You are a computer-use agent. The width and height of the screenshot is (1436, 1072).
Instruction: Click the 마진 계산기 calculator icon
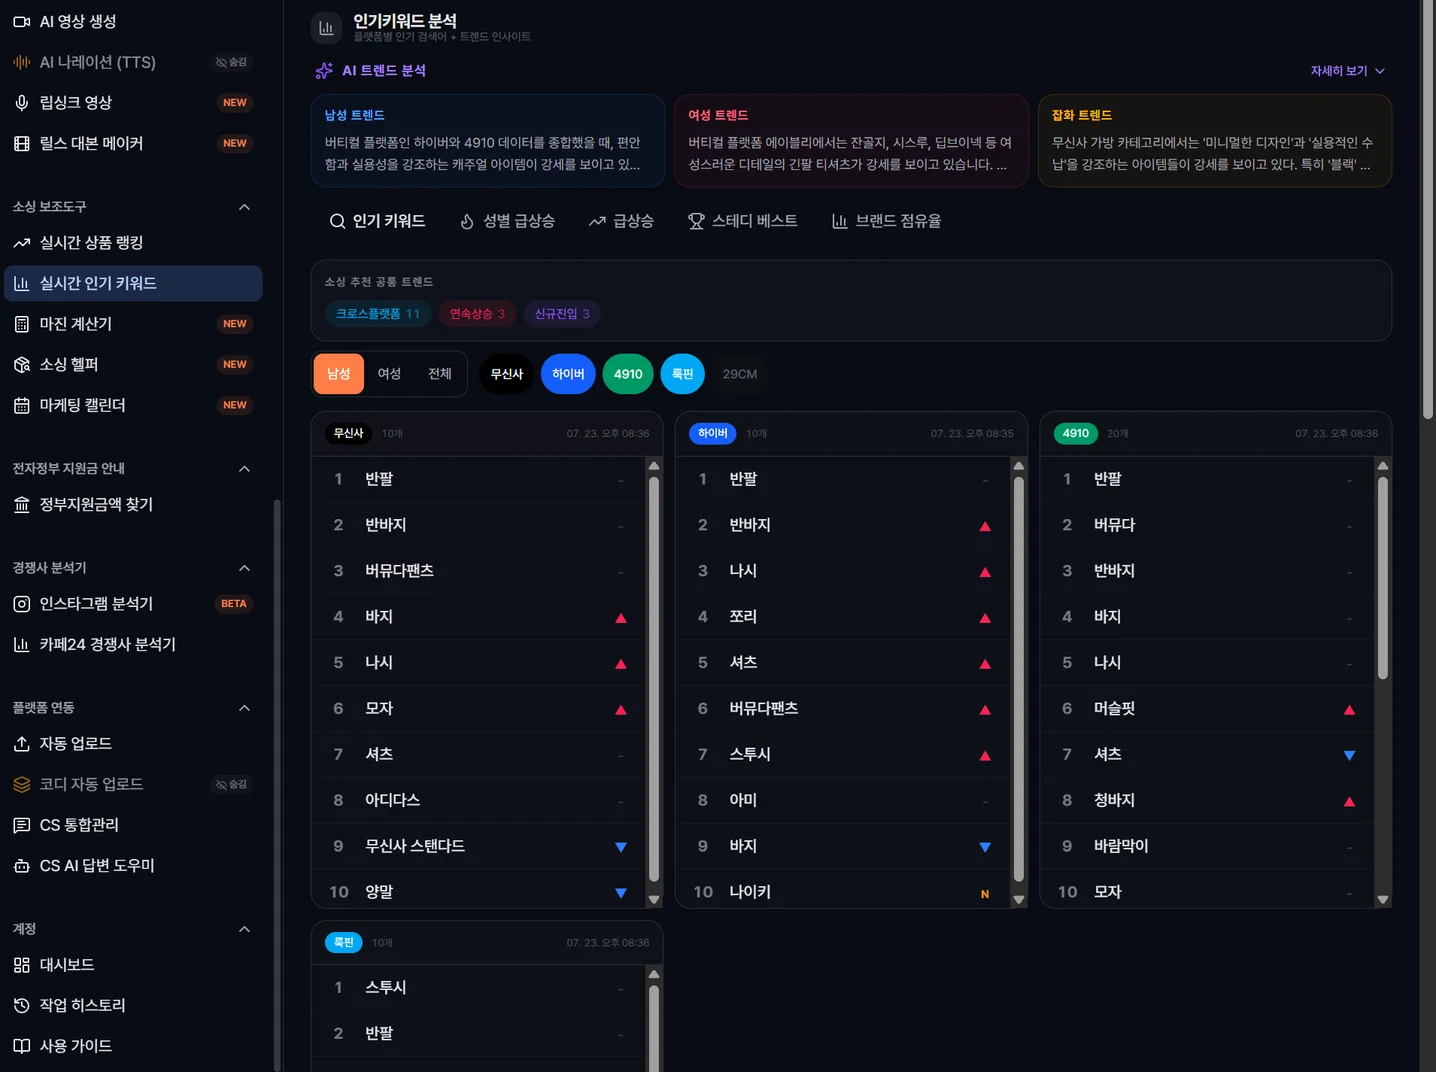point(21,324)
